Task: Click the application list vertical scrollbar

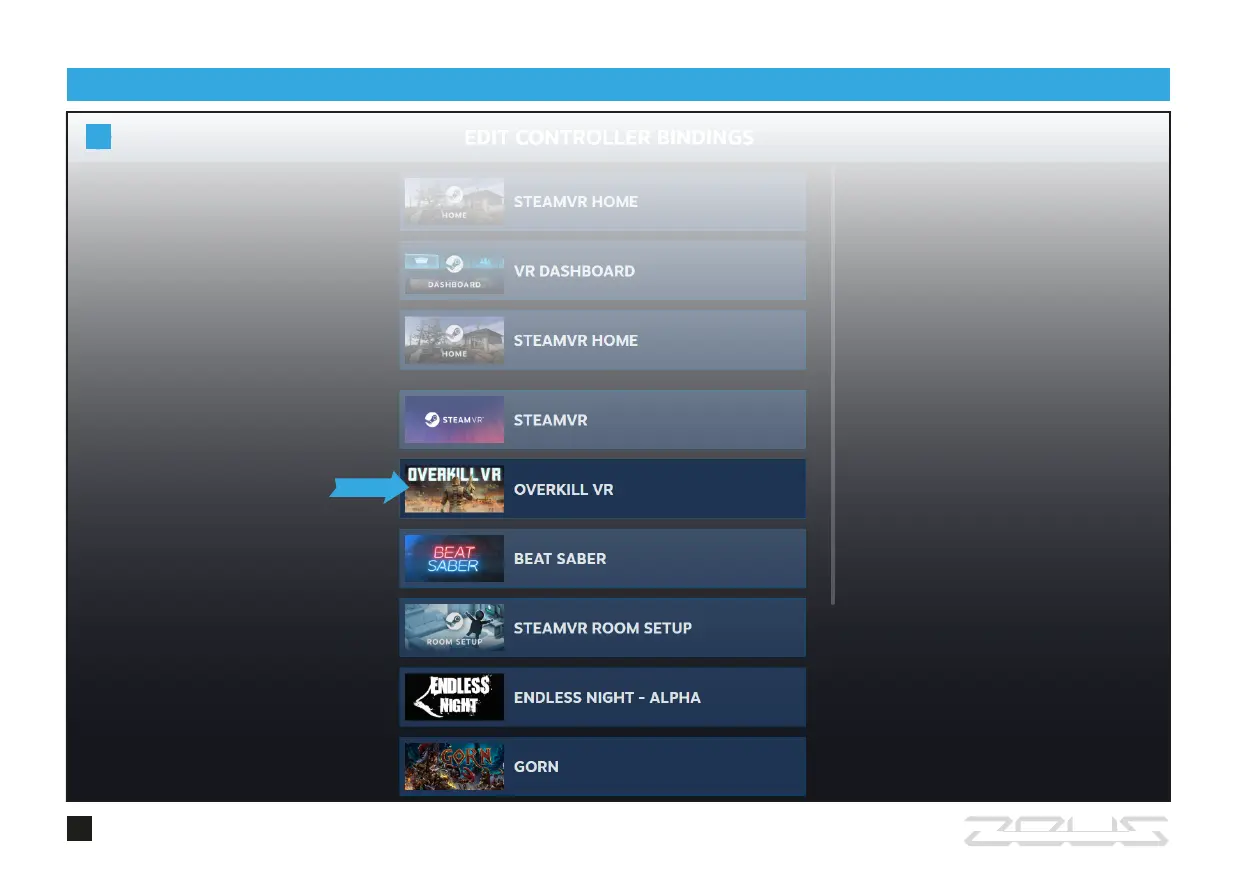Action: pos(833,385)
